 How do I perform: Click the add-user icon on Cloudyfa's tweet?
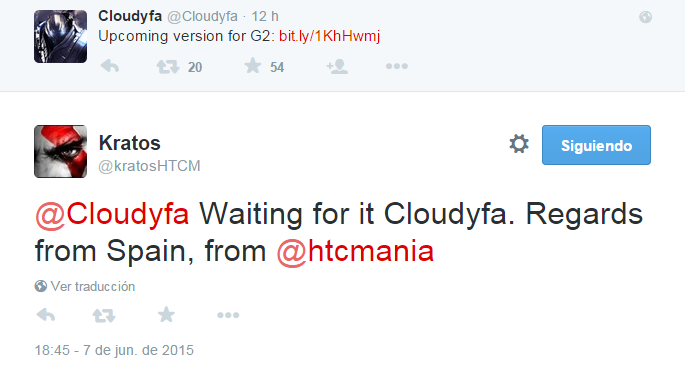tap(337, 66)
